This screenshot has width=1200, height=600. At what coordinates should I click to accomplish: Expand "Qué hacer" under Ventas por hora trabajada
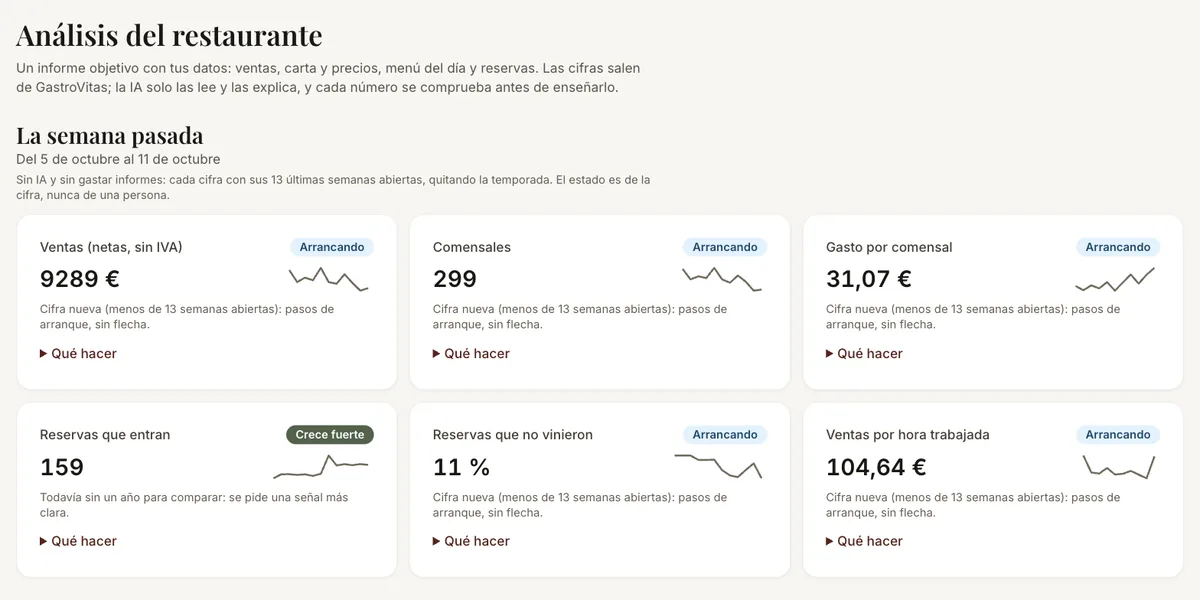(x=864, y=541)
